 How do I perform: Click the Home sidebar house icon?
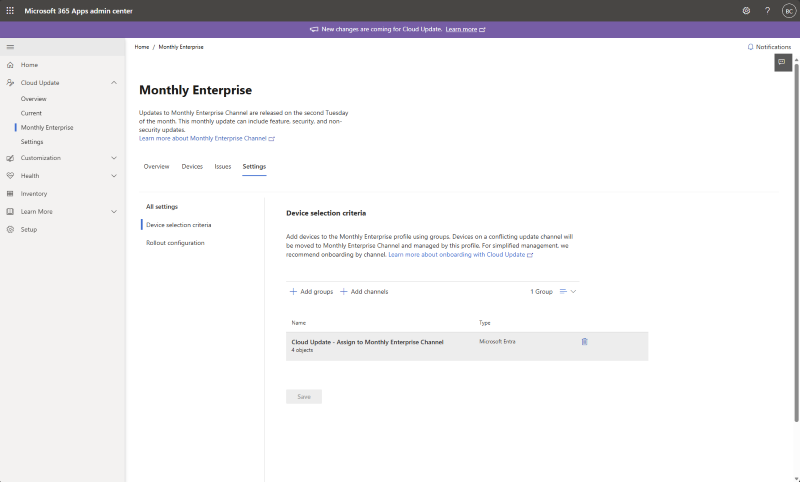coord(10,65)
